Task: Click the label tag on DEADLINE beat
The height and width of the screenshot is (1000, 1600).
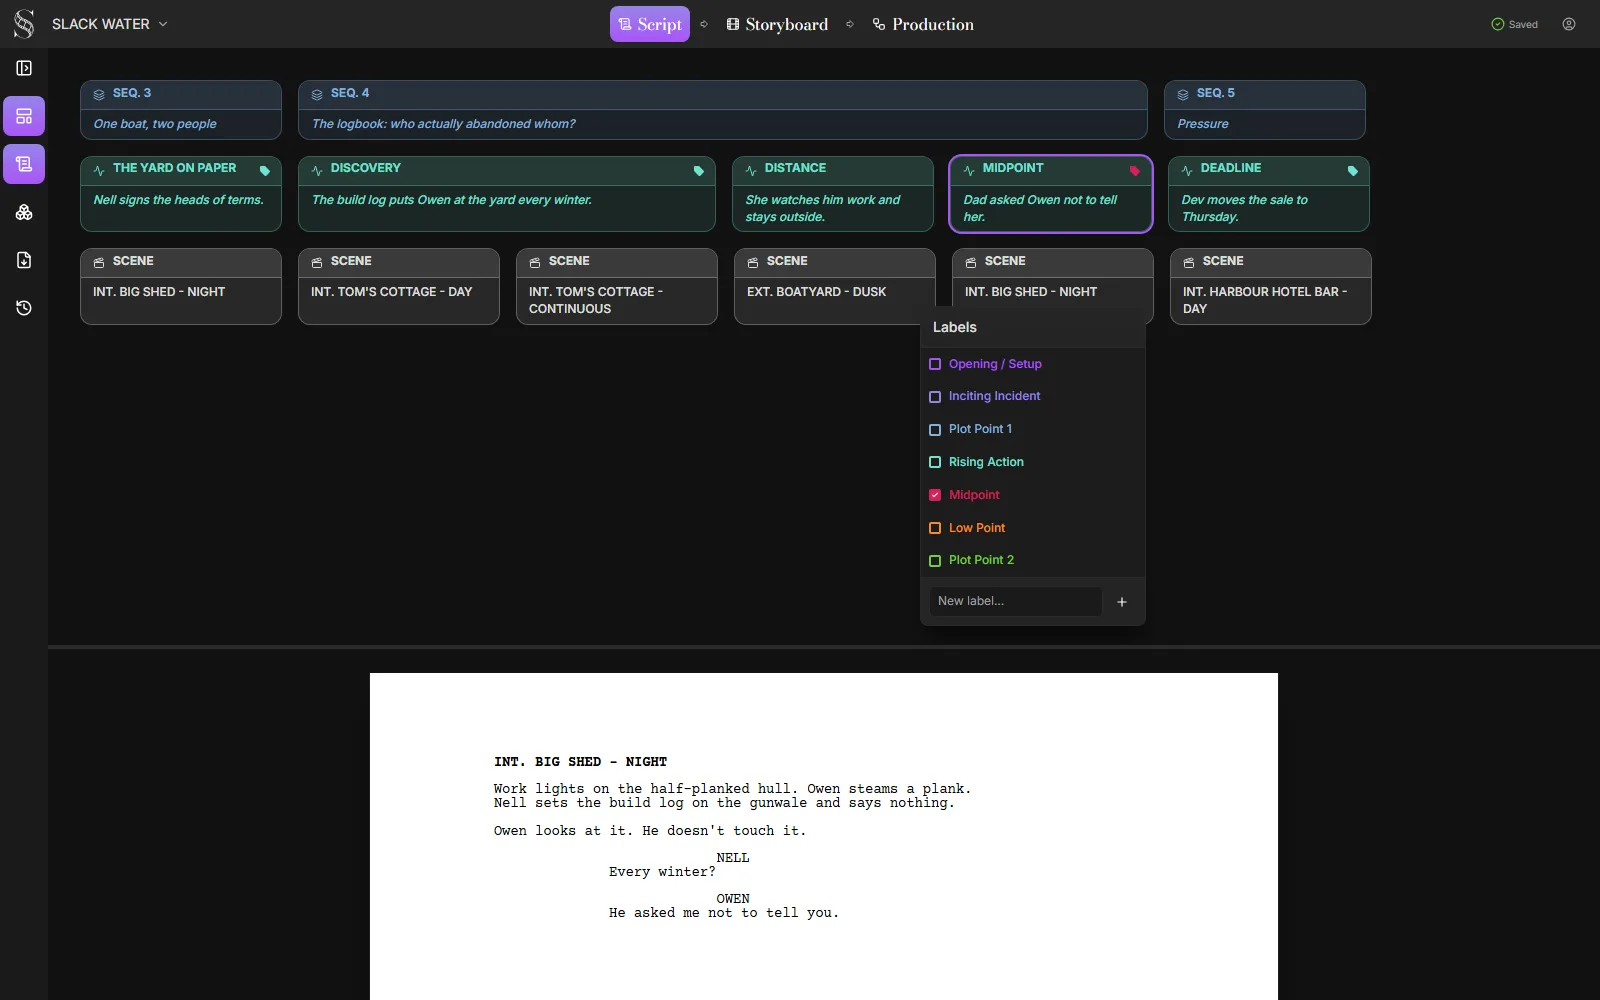Action: tap(1353, 171)
